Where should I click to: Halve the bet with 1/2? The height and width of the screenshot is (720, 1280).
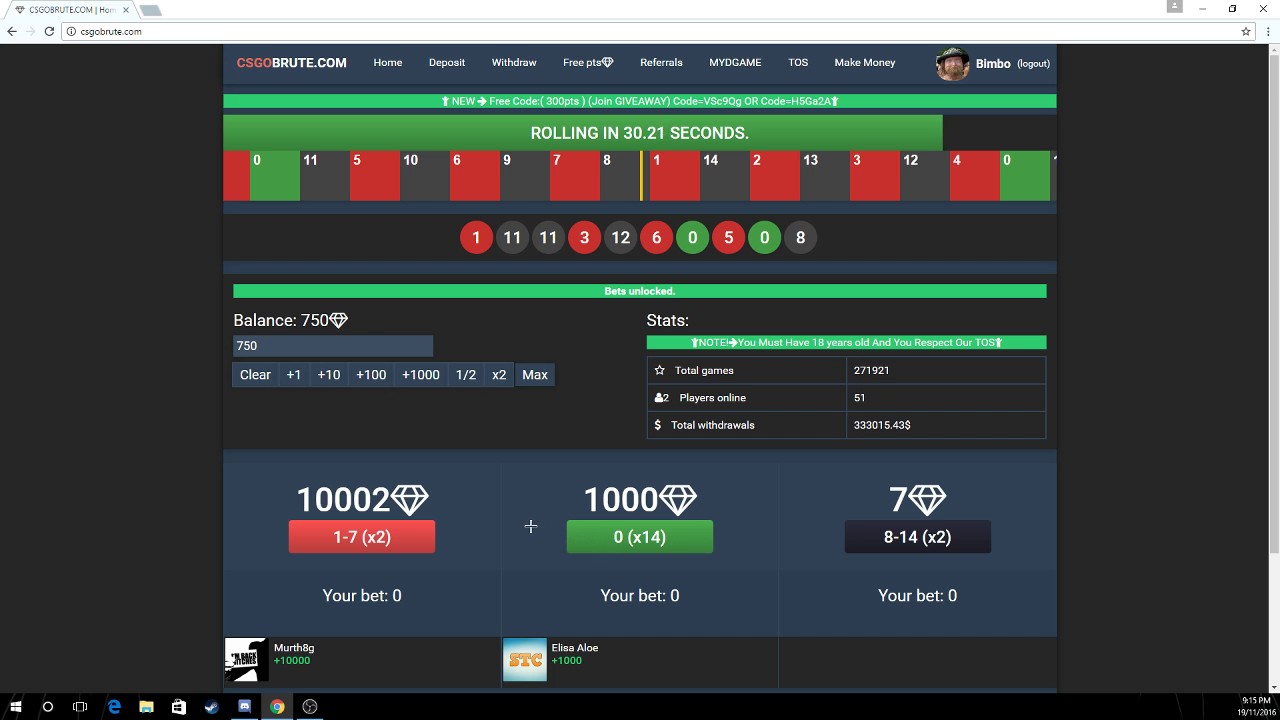466,374
